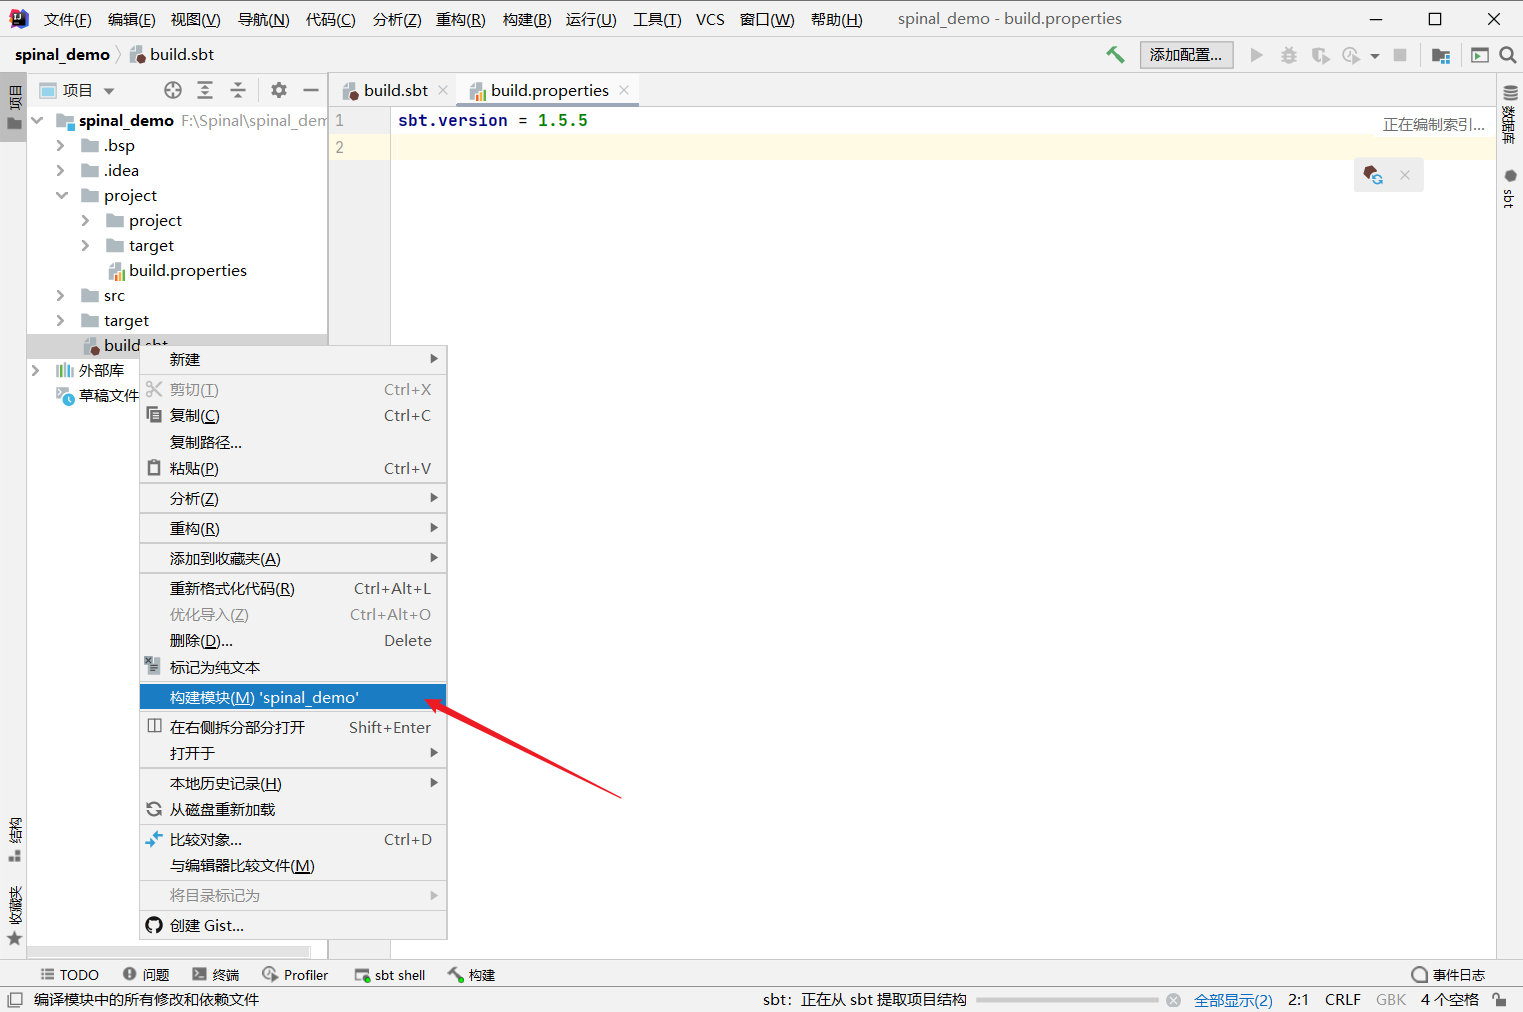1523x1012 pixels.
Task: Click line 2 in the build.properties editor
Action: pos(450,147)
